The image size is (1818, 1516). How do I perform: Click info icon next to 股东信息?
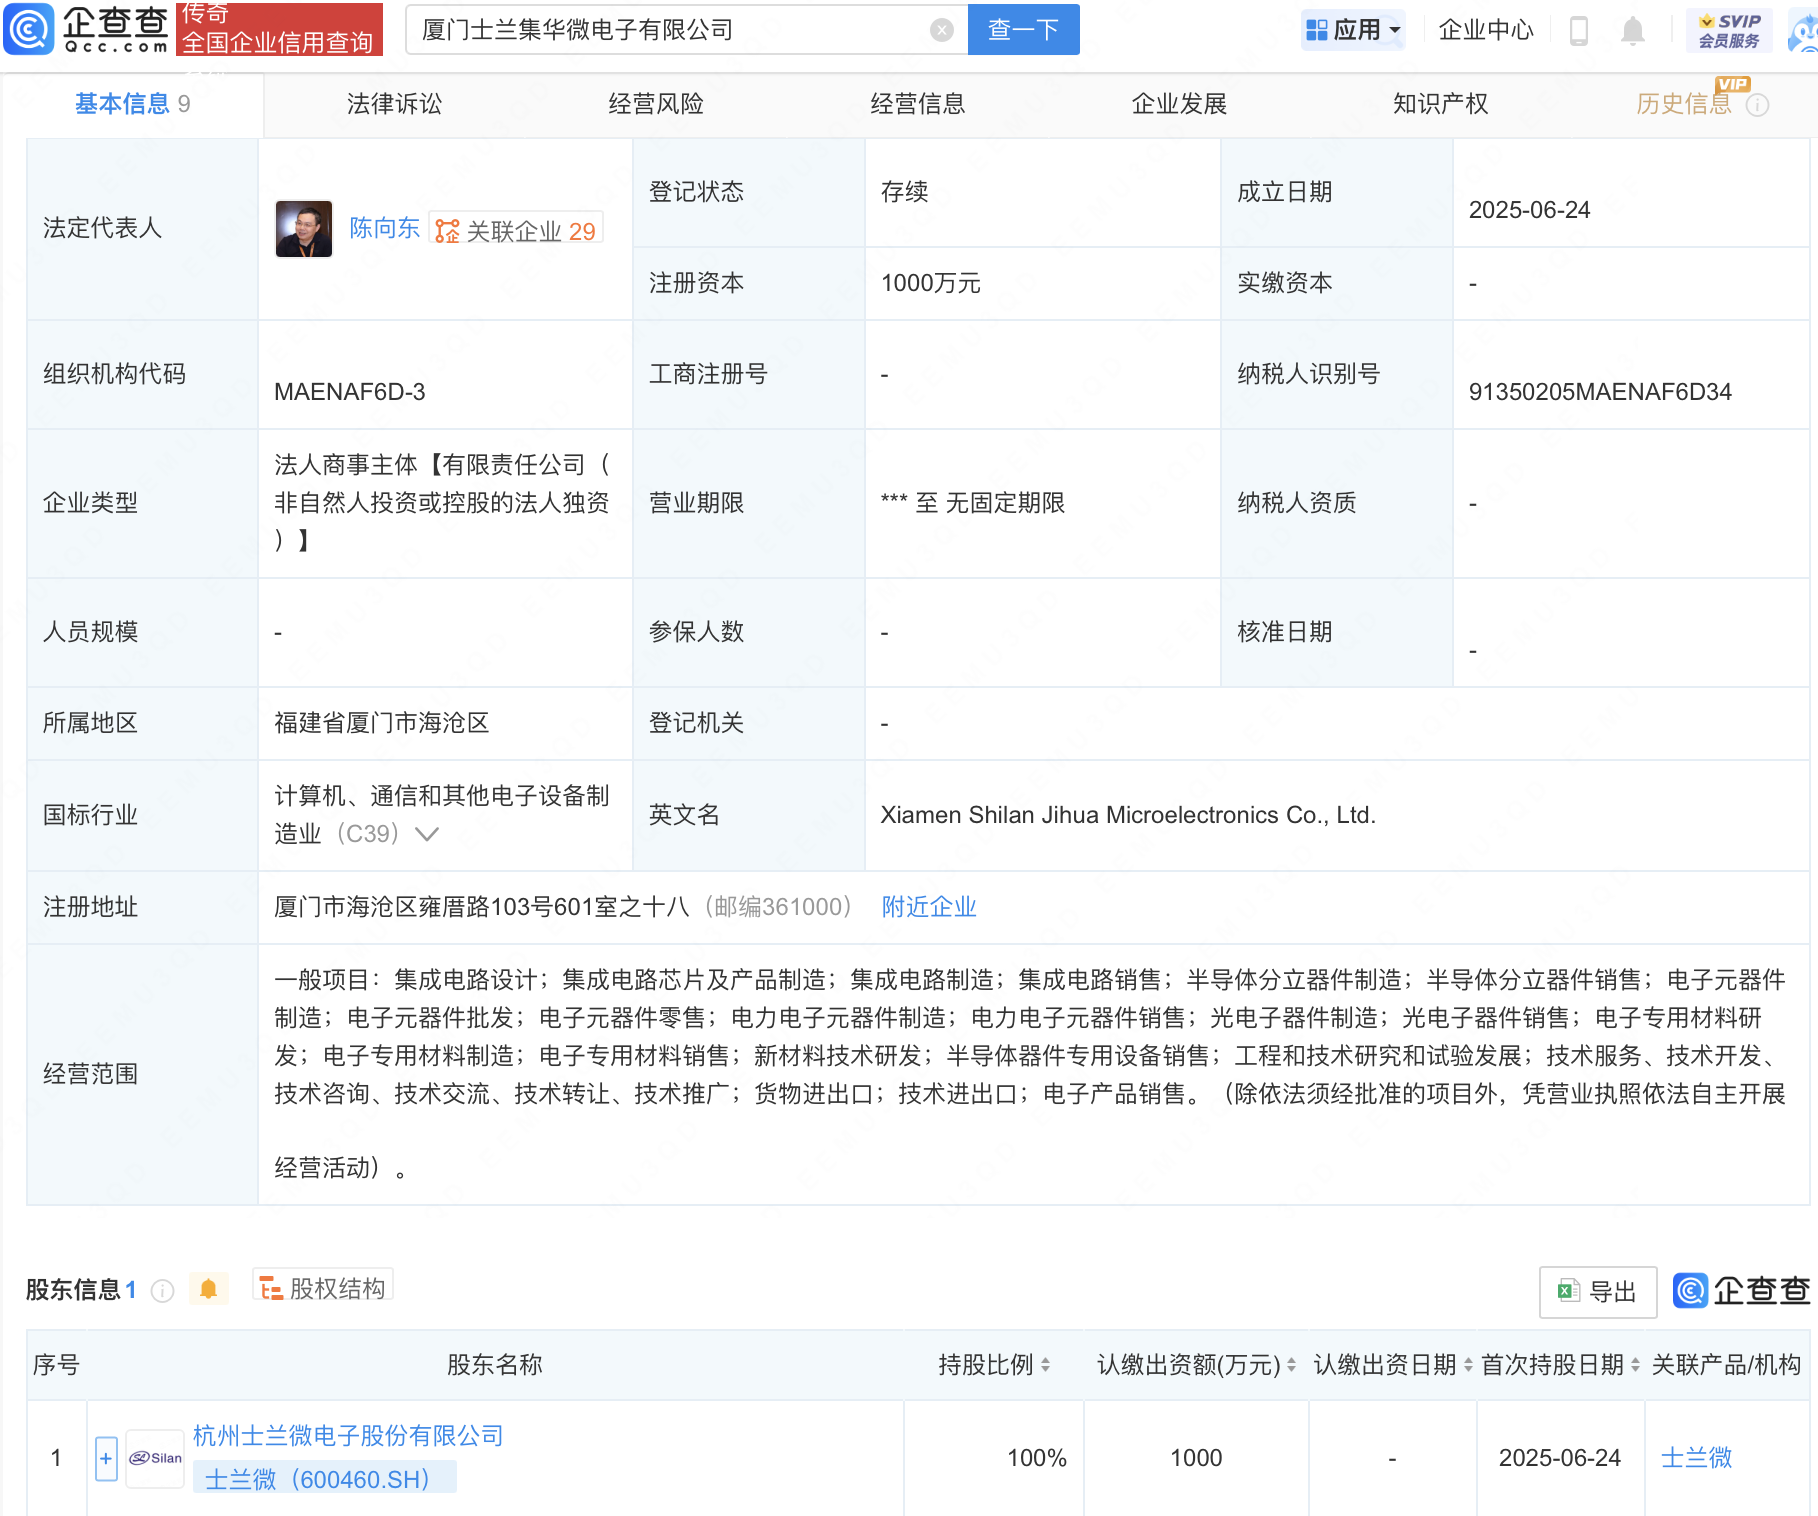tap(162, 1291)
